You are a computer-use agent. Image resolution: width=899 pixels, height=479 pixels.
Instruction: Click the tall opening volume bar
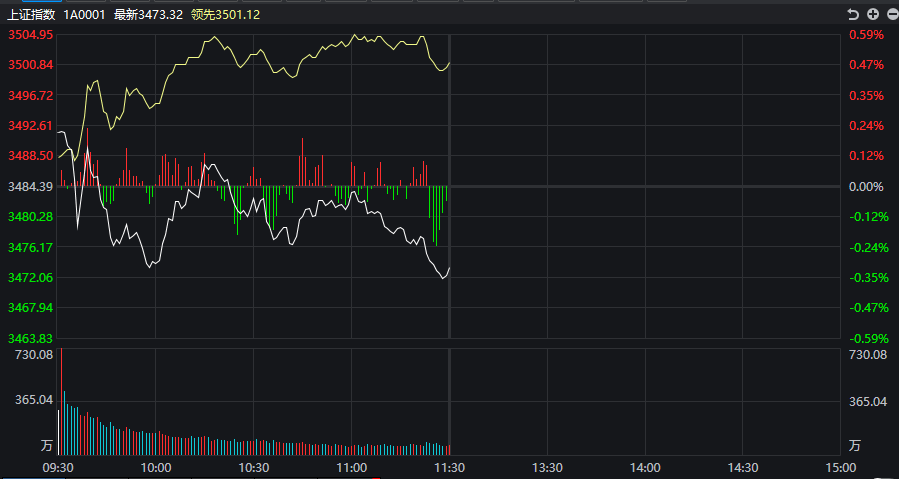click(61, 400)
